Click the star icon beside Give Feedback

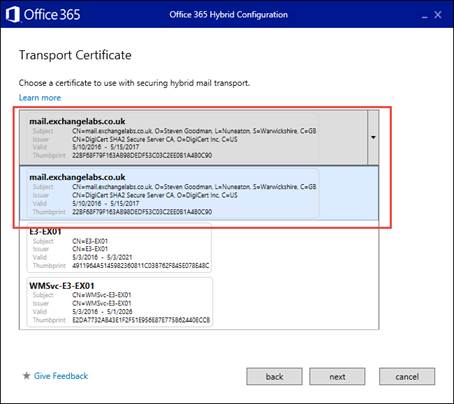click(x=26, y=376)
